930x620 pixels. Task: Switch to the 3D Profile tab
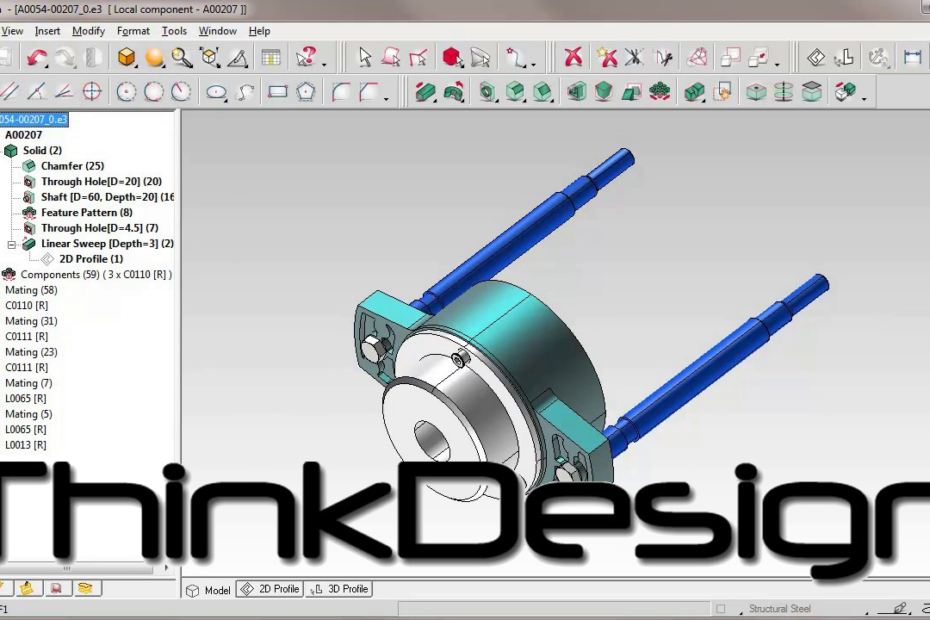click(x=339, y=589)
